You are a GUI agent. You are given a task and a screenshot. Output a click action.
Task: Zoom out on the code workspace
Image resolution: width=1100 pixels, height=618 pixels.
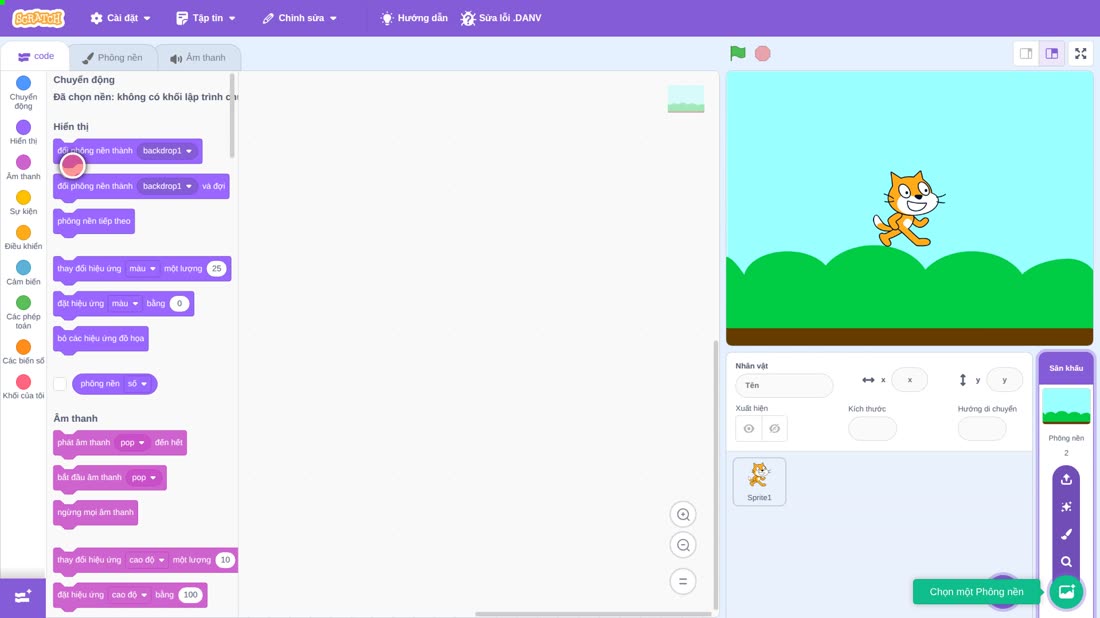point(683,545)
